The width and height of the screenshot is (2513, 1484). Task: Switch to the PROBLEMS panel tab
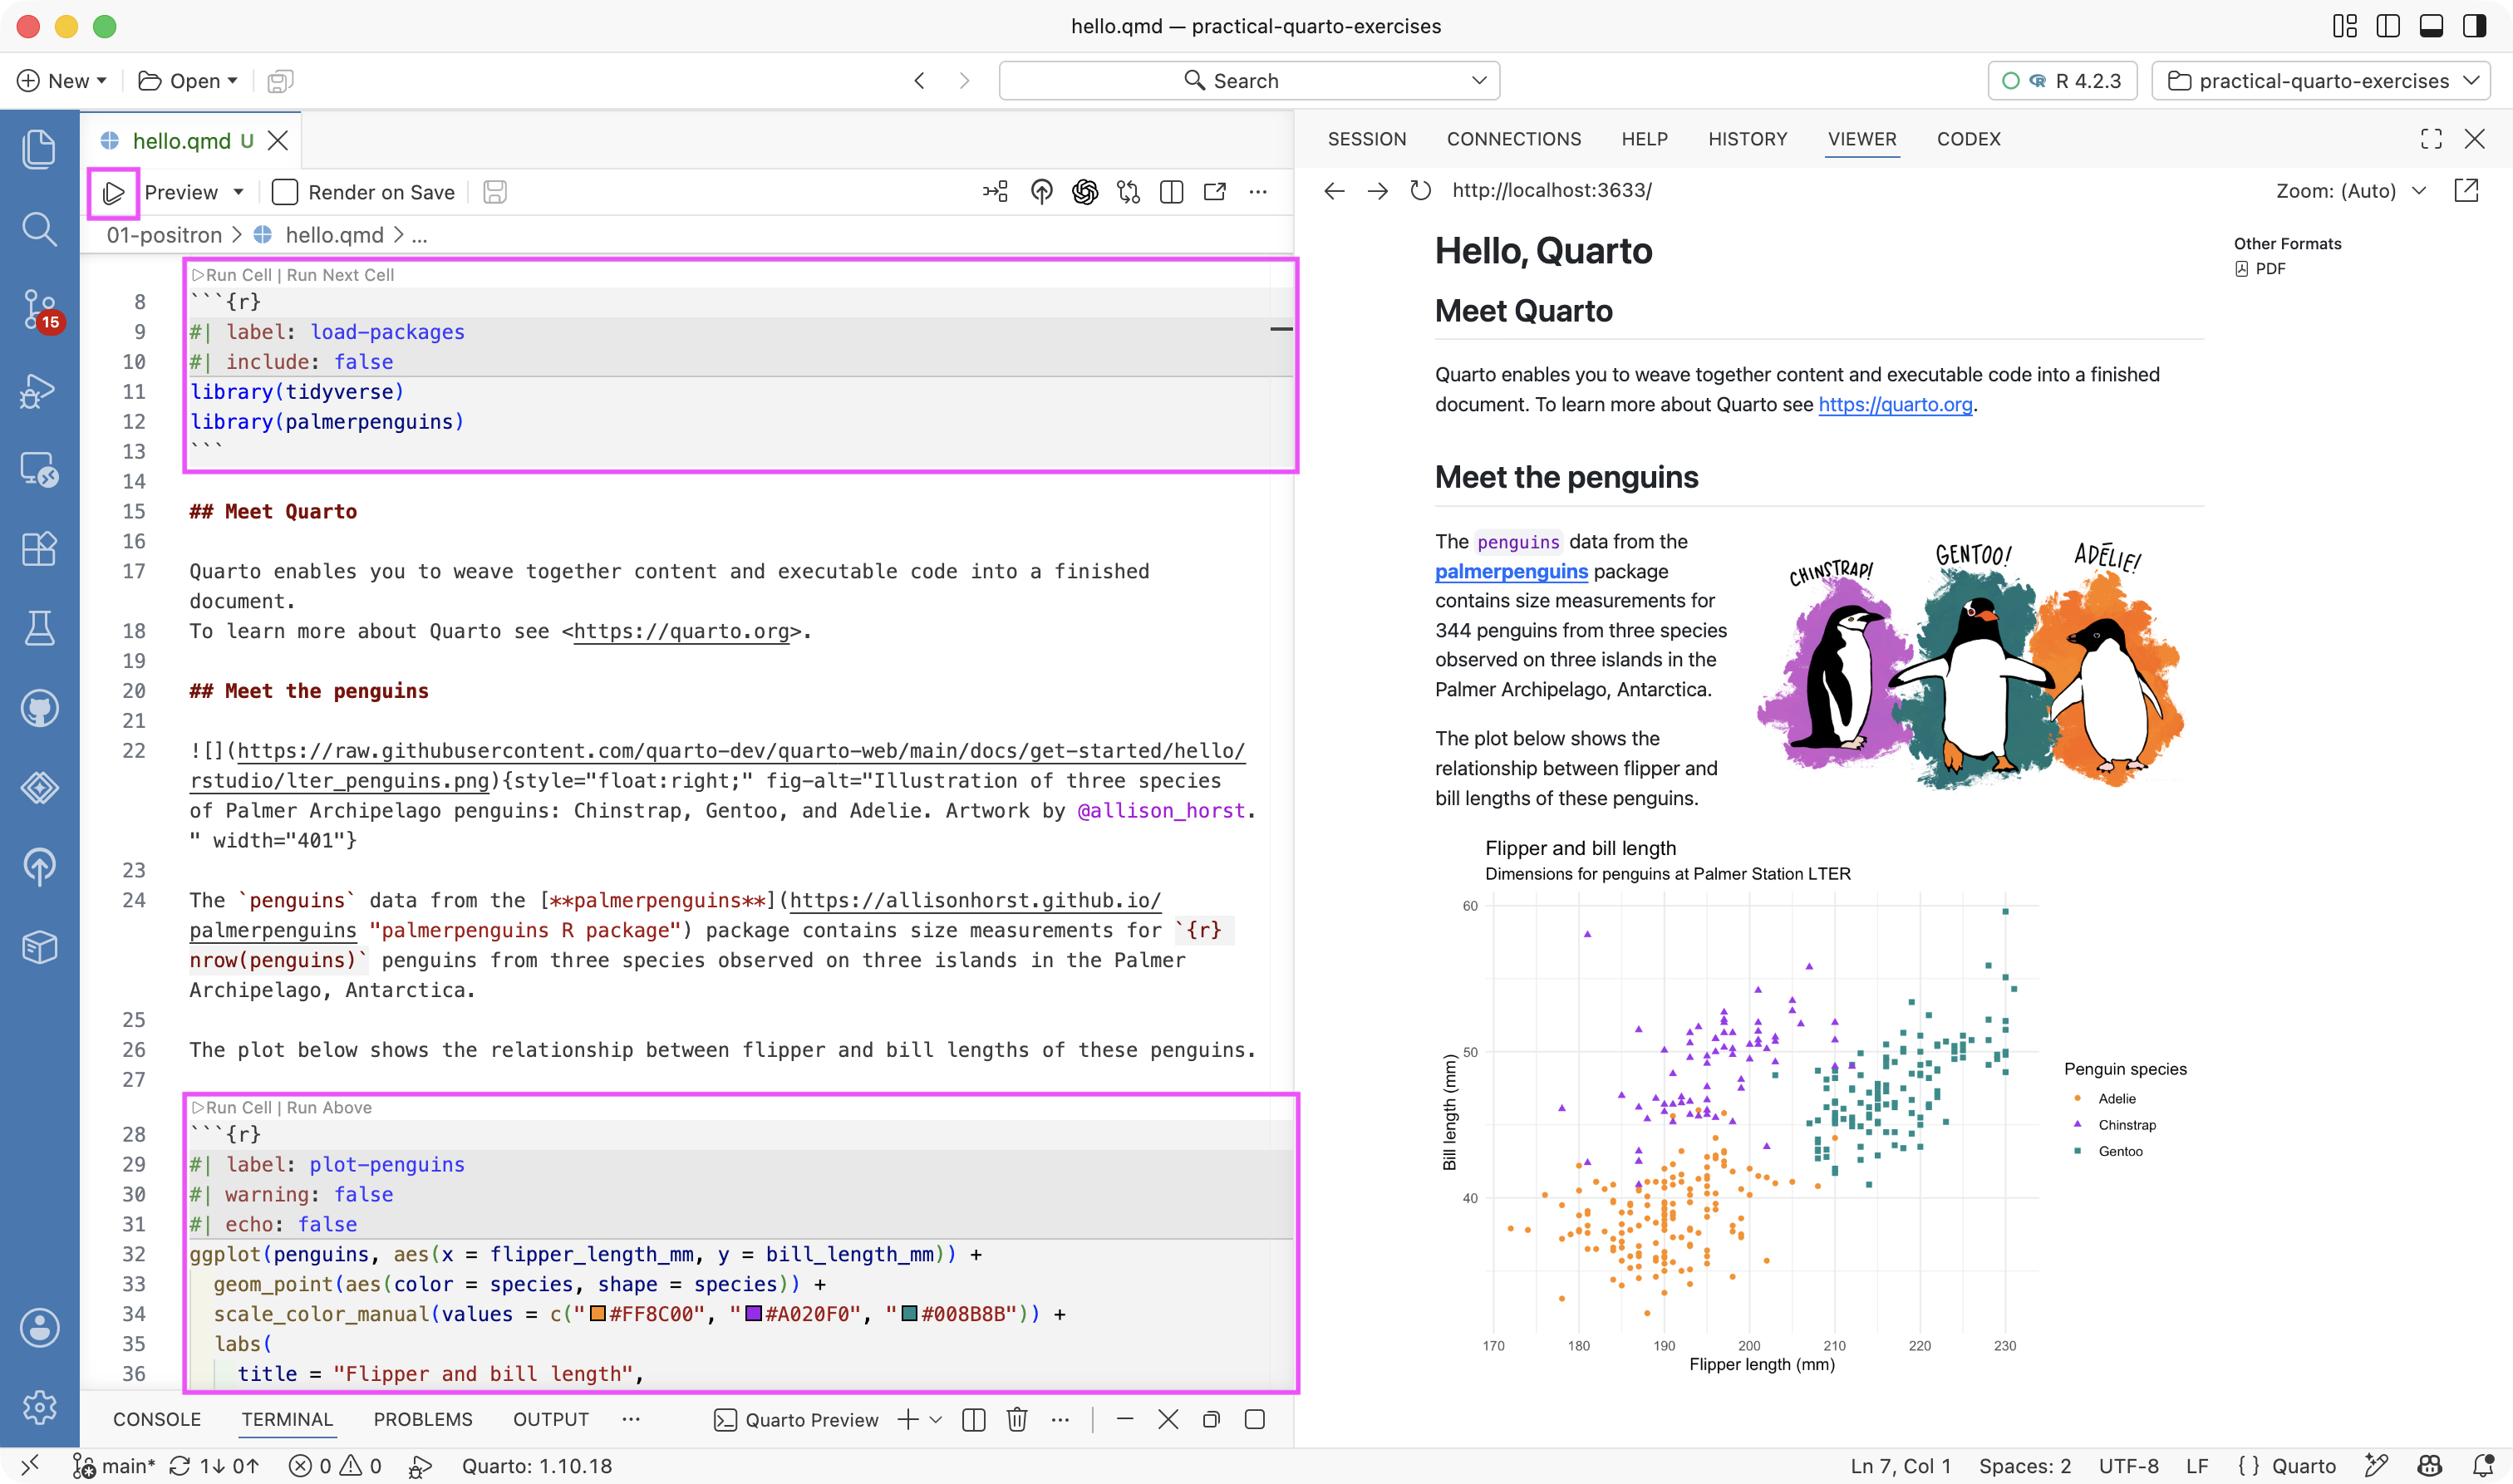(422, 1419)
